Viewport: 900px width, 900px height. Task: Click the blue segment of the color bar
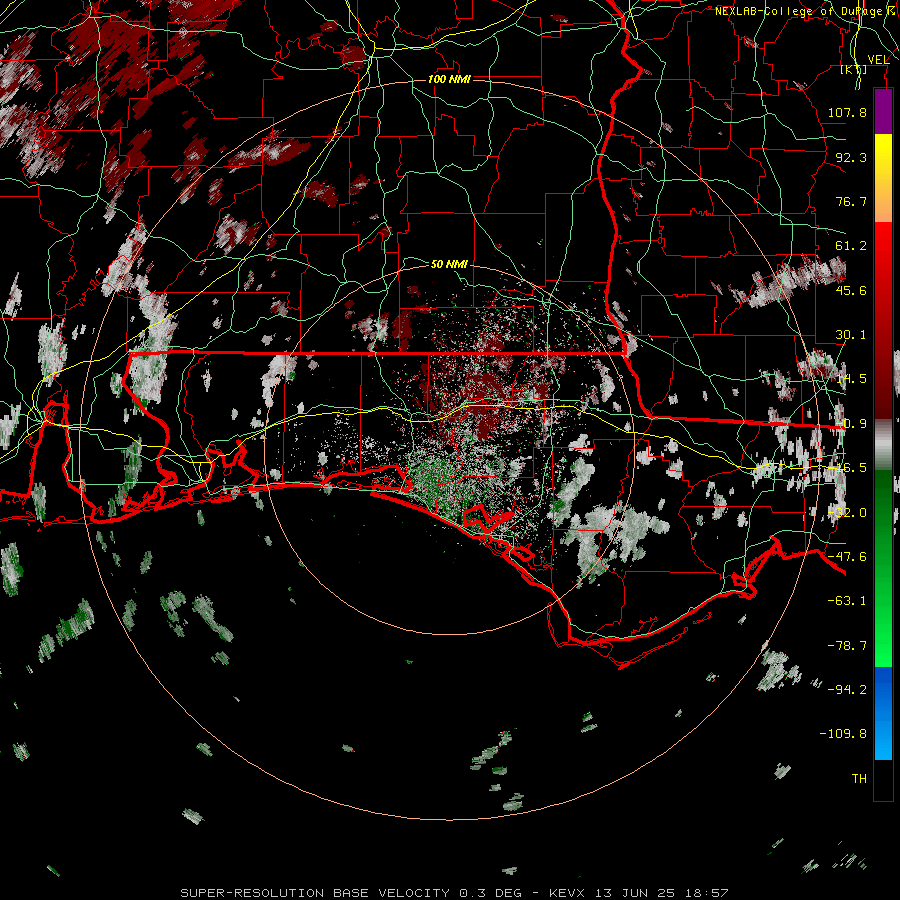click(883, 713)
